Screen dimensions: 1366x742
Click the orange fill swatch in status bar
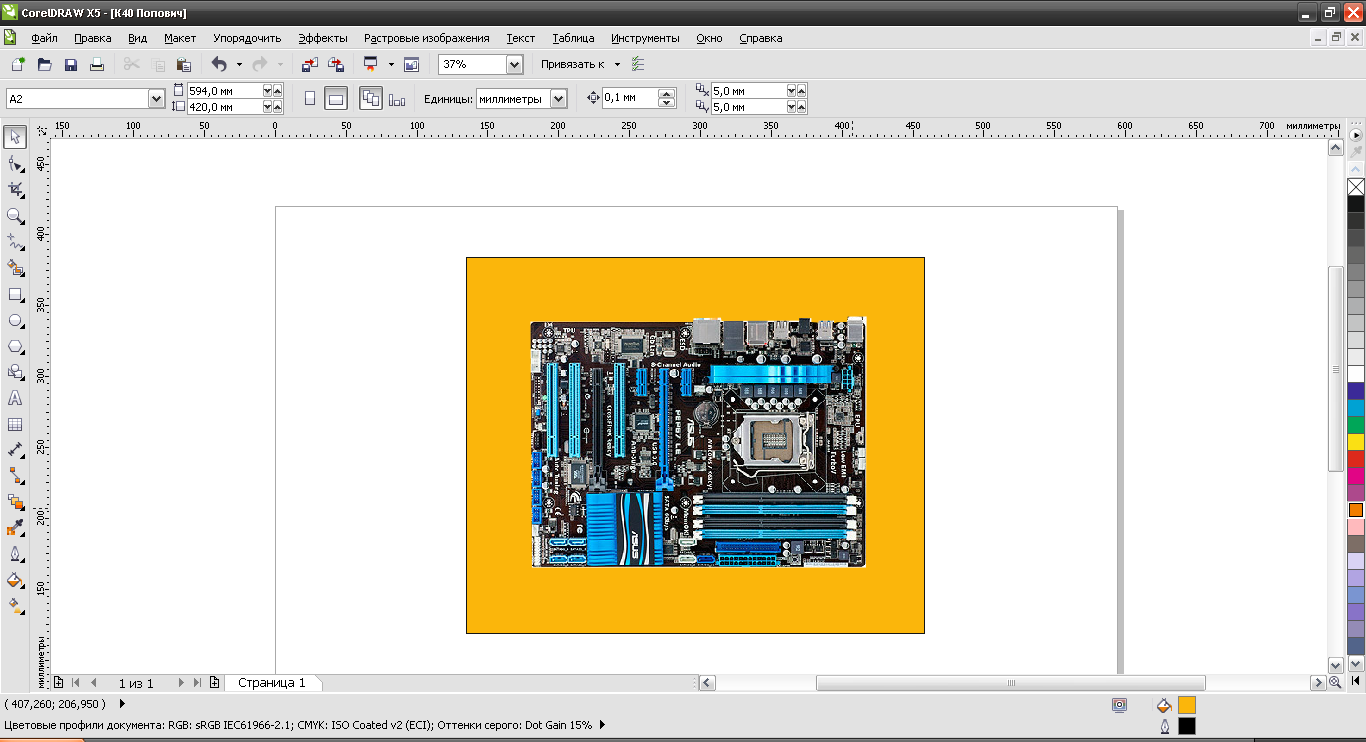point(1187,705)
